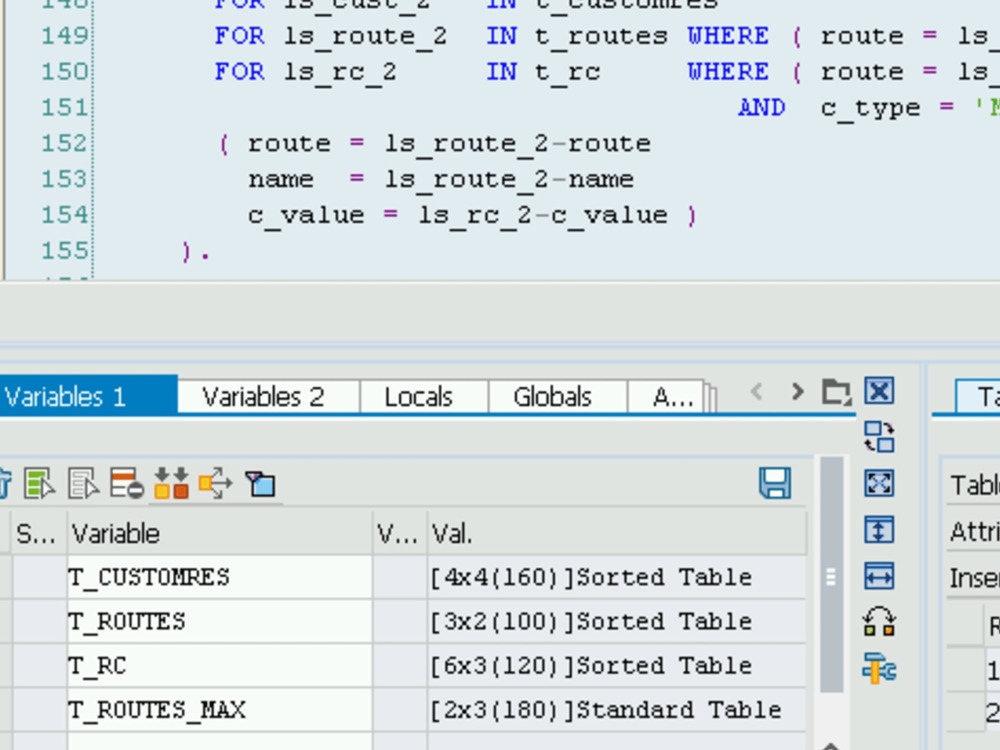
Task: Show next tabs with right arrow
Action: pyautogui.click(x=797, y=391)
